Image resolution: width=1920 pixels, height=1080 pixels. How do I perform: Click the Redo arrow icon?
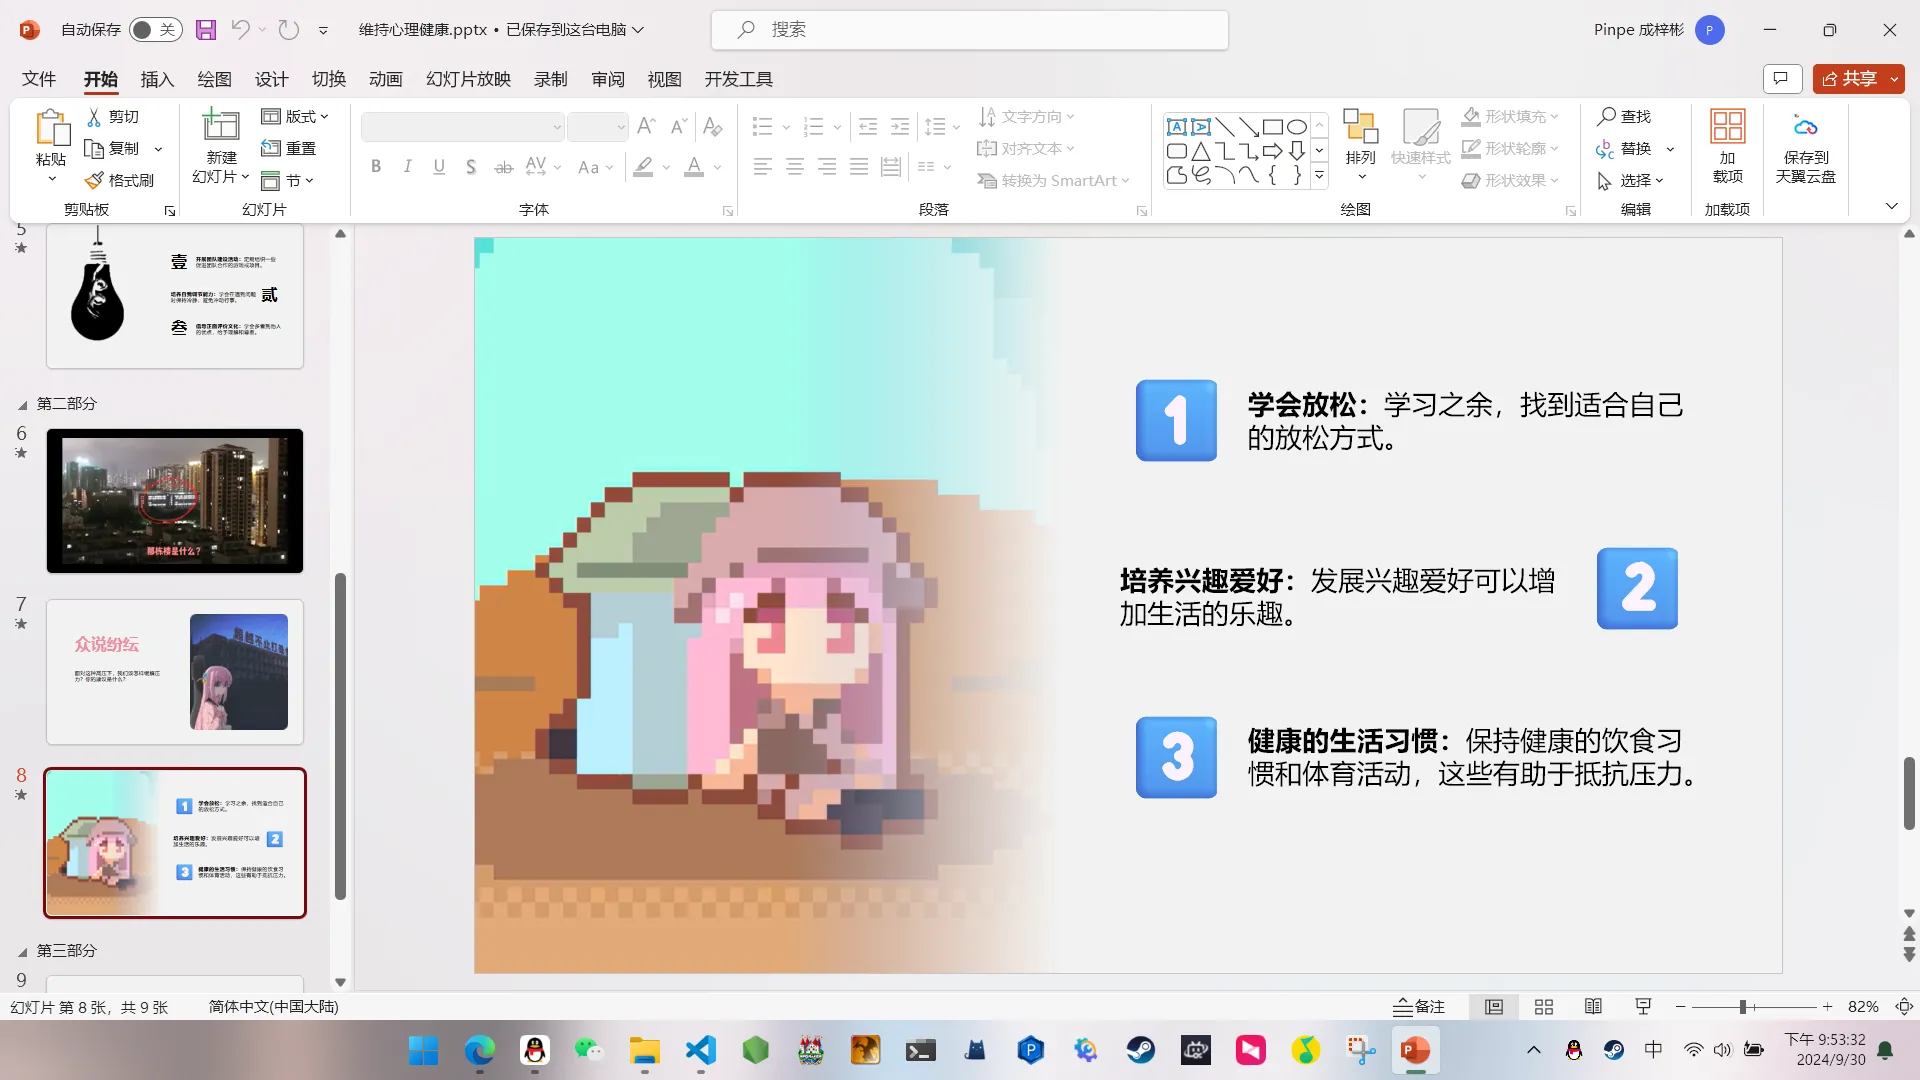289,30
